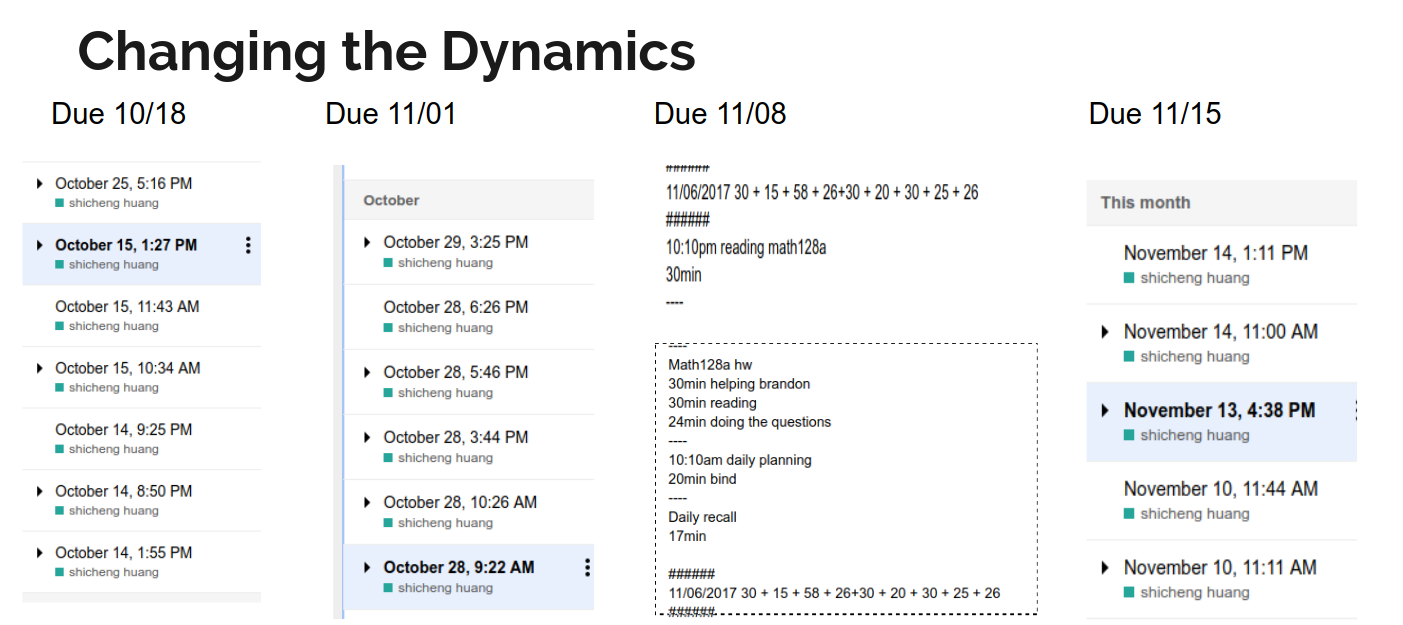Click the Daily recall line
Viewport: 1403px width, 625px height.
tap(702, 517)
